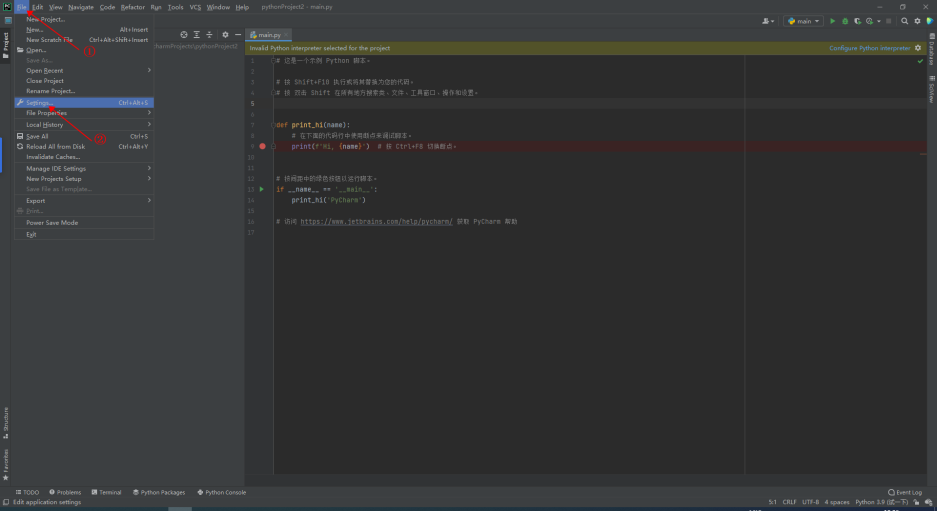Expand New Projects Setup submenu
This screenshot has width=937, height=511.
pos(84,179)
